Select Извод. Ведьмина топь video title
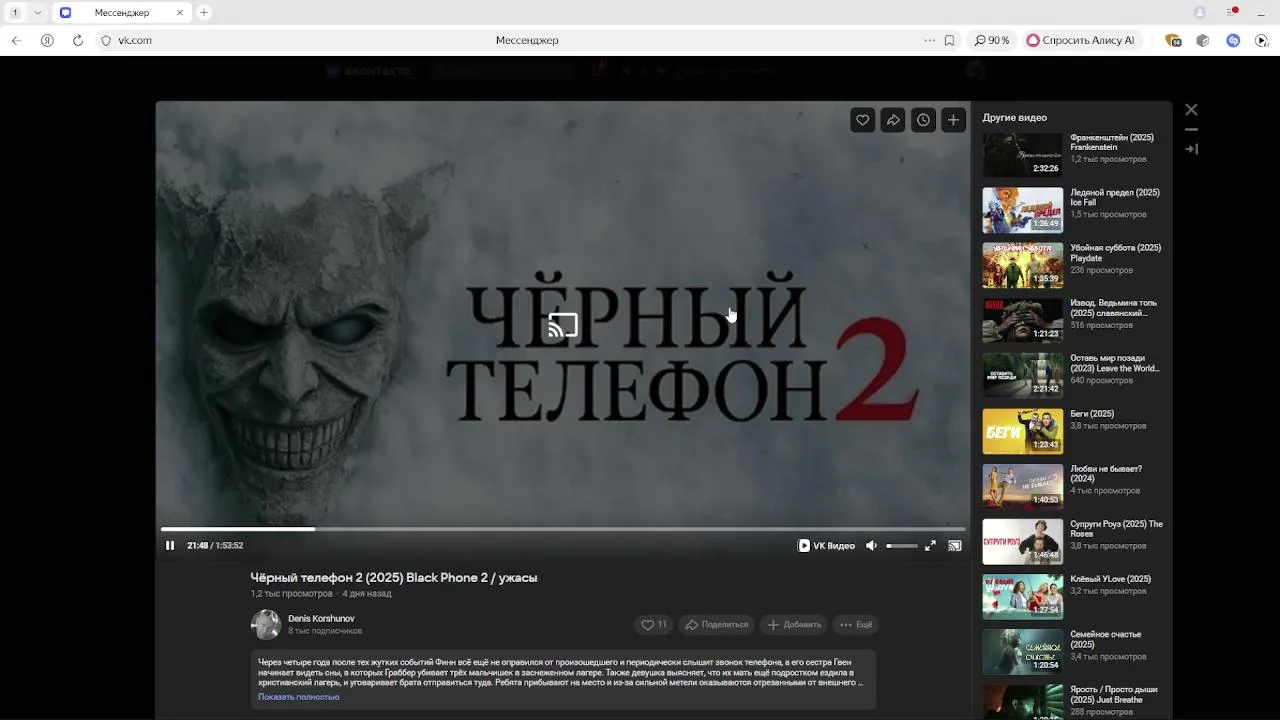Image resolution: width=1280 pixels, height=720 pixels. (x=1113, y=308)
